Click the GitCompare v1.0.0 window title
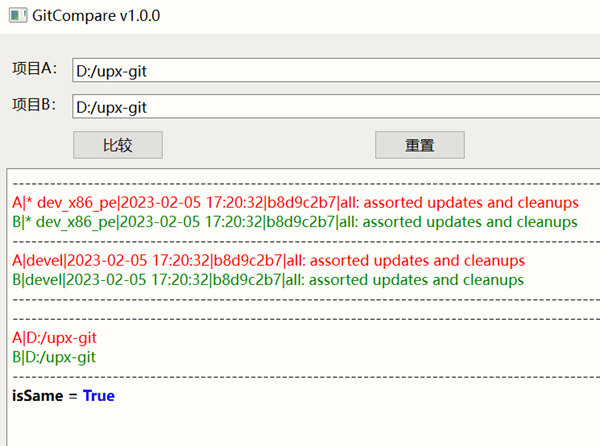This screenshot has height=446, width=600. (x=99, y=17)
